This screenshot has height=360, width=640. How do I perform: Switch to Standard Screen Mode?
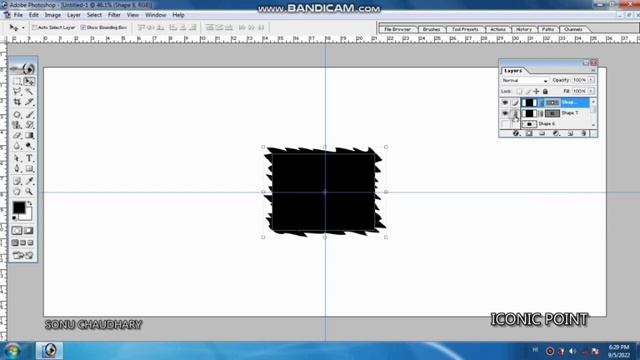(15, 243)
